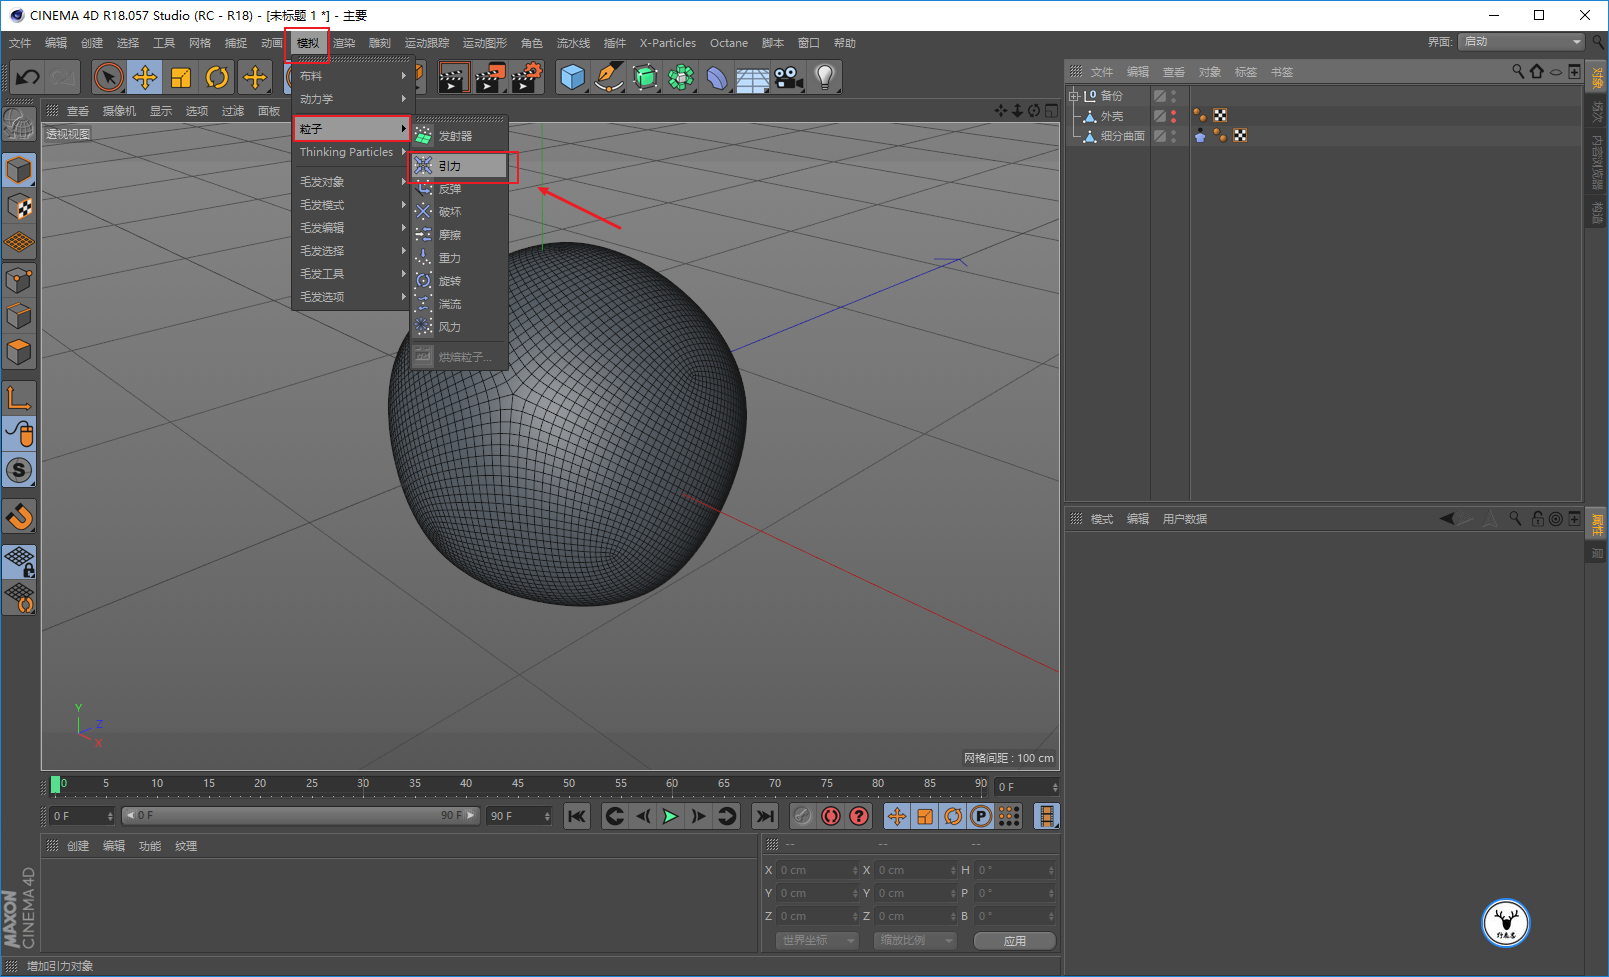Select the Spline Pen tool icon

click(609, 77)
